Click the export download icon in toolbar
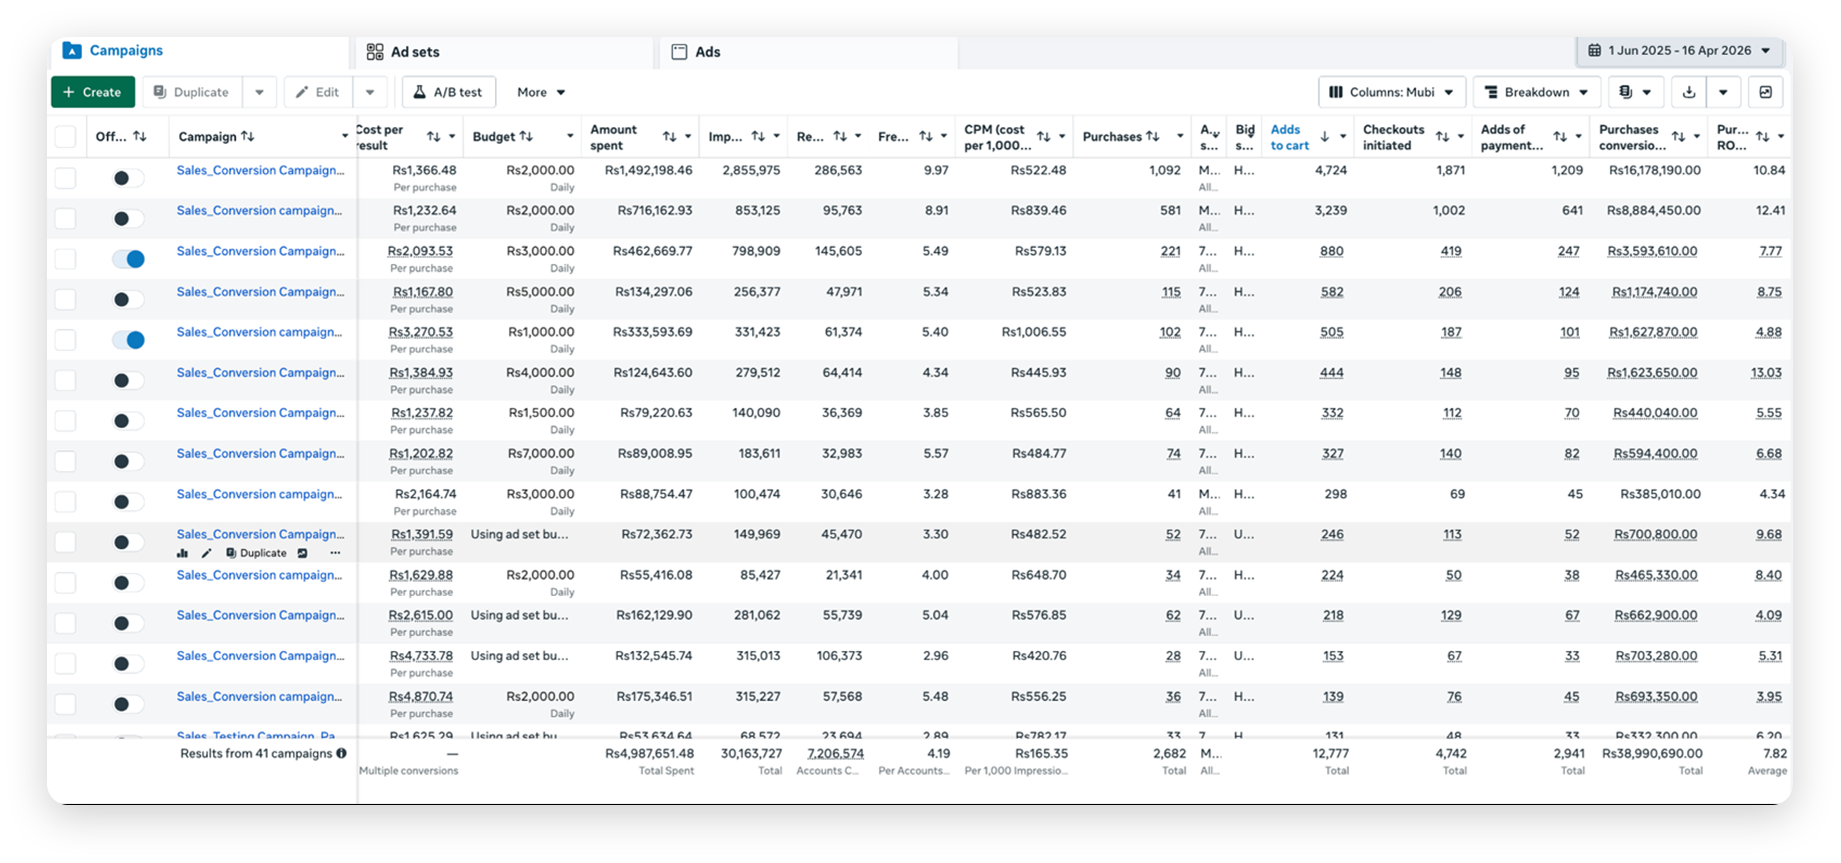Screen dimensions: 1841x863 [x=1689, y=92]
